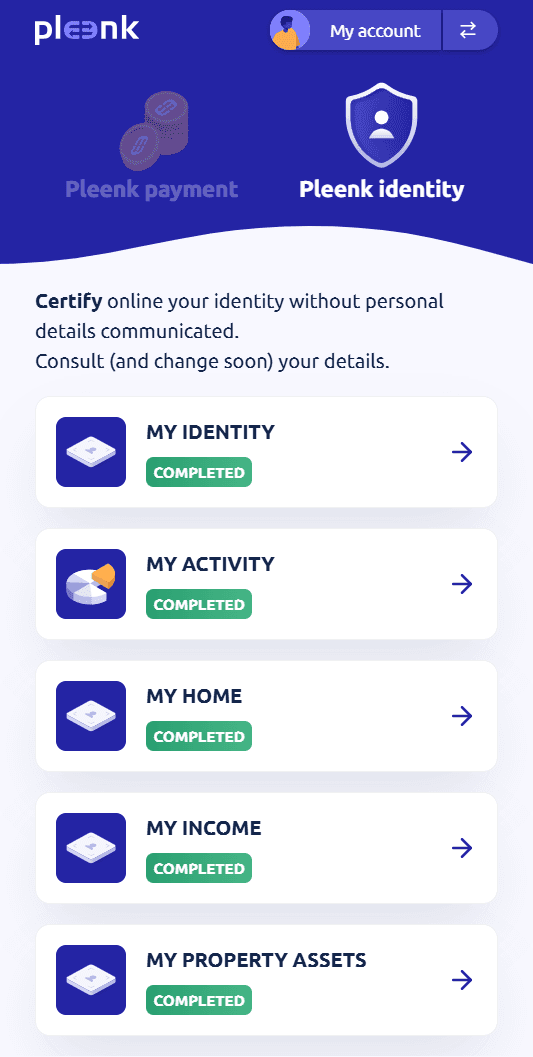Open My Activity using its arrow
The height and width of the screenshot is (1057, 533).
pyautogui.click(x=462, y=584)
